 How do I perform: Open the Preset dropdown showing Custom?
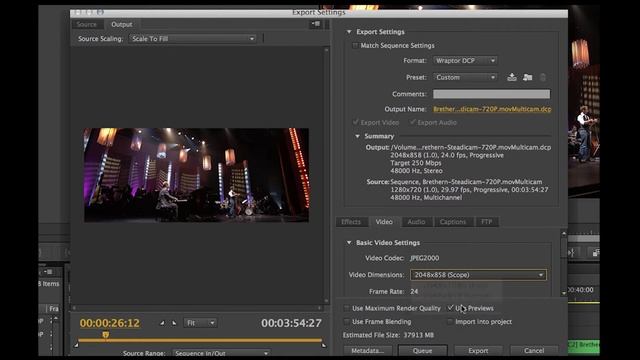coord(465,77)
